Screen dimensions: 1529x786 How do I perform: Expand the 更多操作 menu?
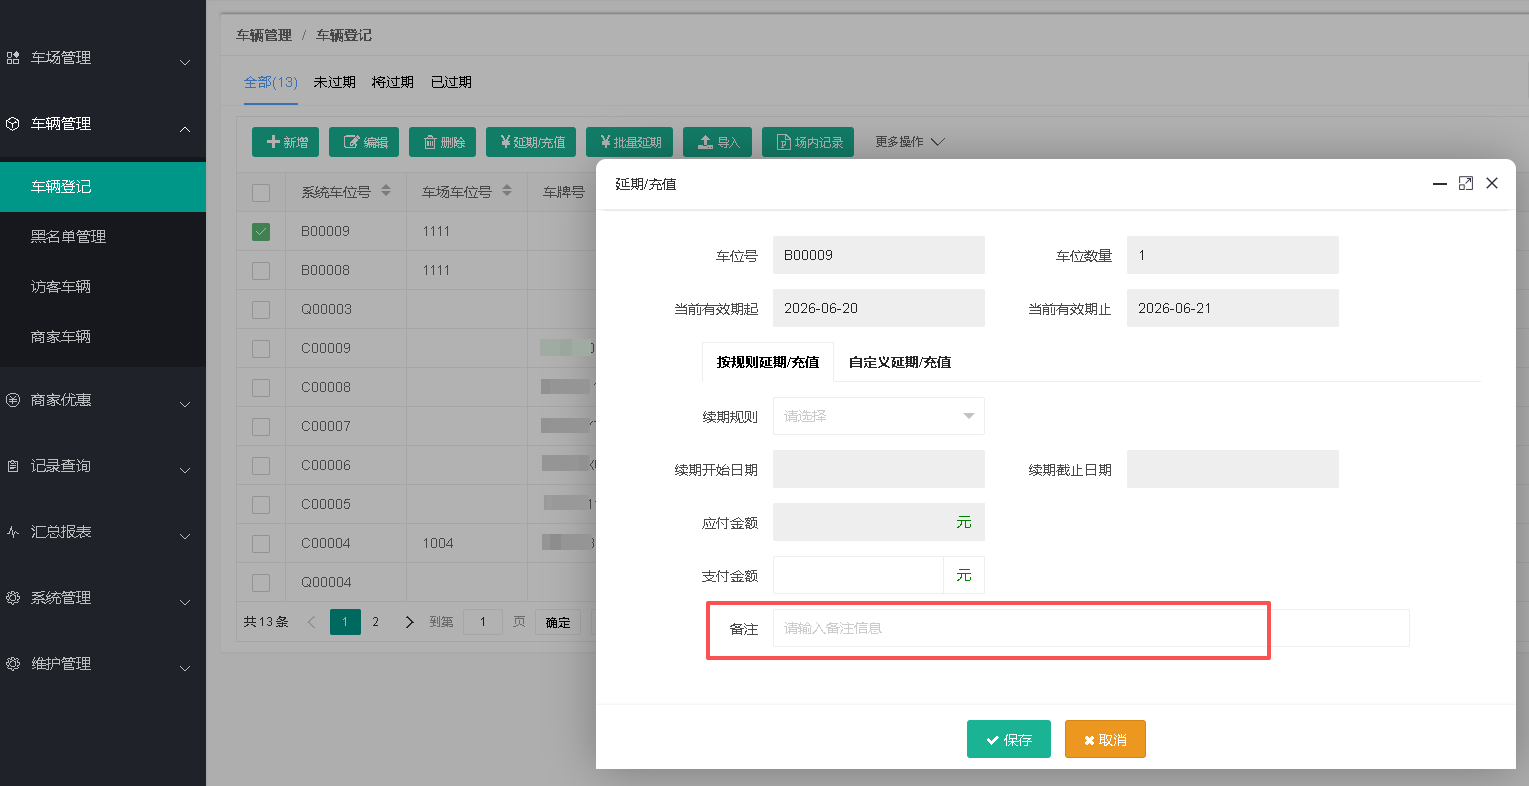[x=909, y=142]
